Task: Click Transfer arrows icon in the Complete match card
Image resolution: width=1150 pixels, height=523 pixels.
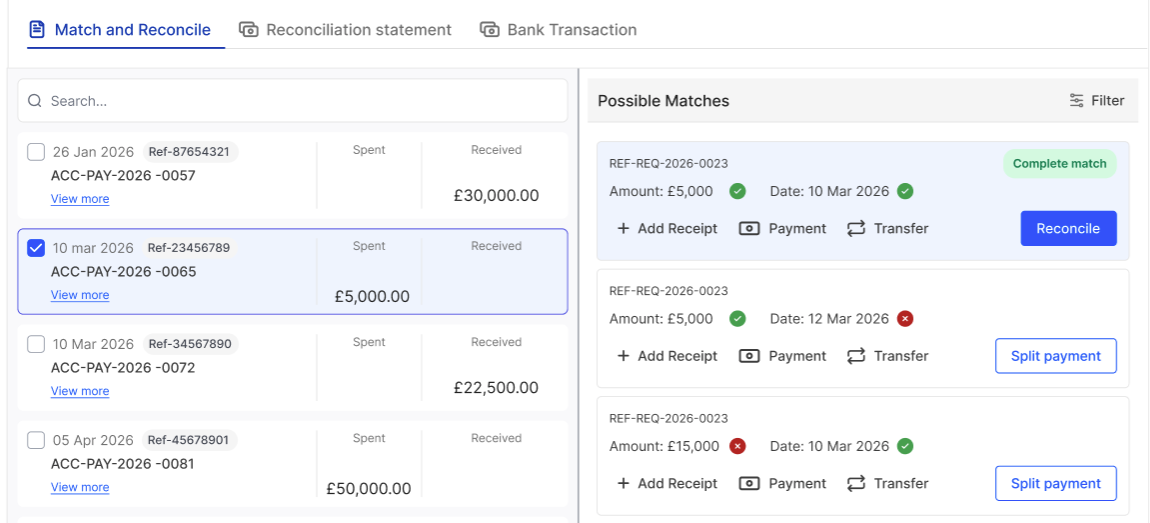Action: [856, 228]
